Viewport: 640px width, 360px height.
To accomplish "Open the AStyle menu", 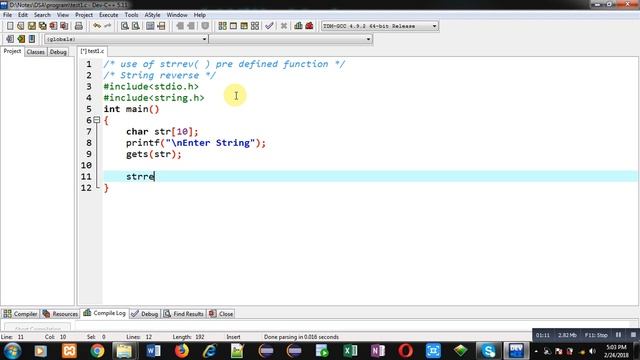I will (x=152, y=15).
